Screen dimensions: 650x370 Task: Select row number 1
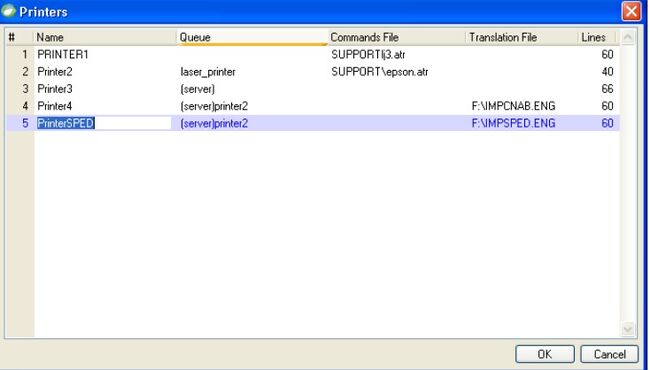tap(25, 54)
